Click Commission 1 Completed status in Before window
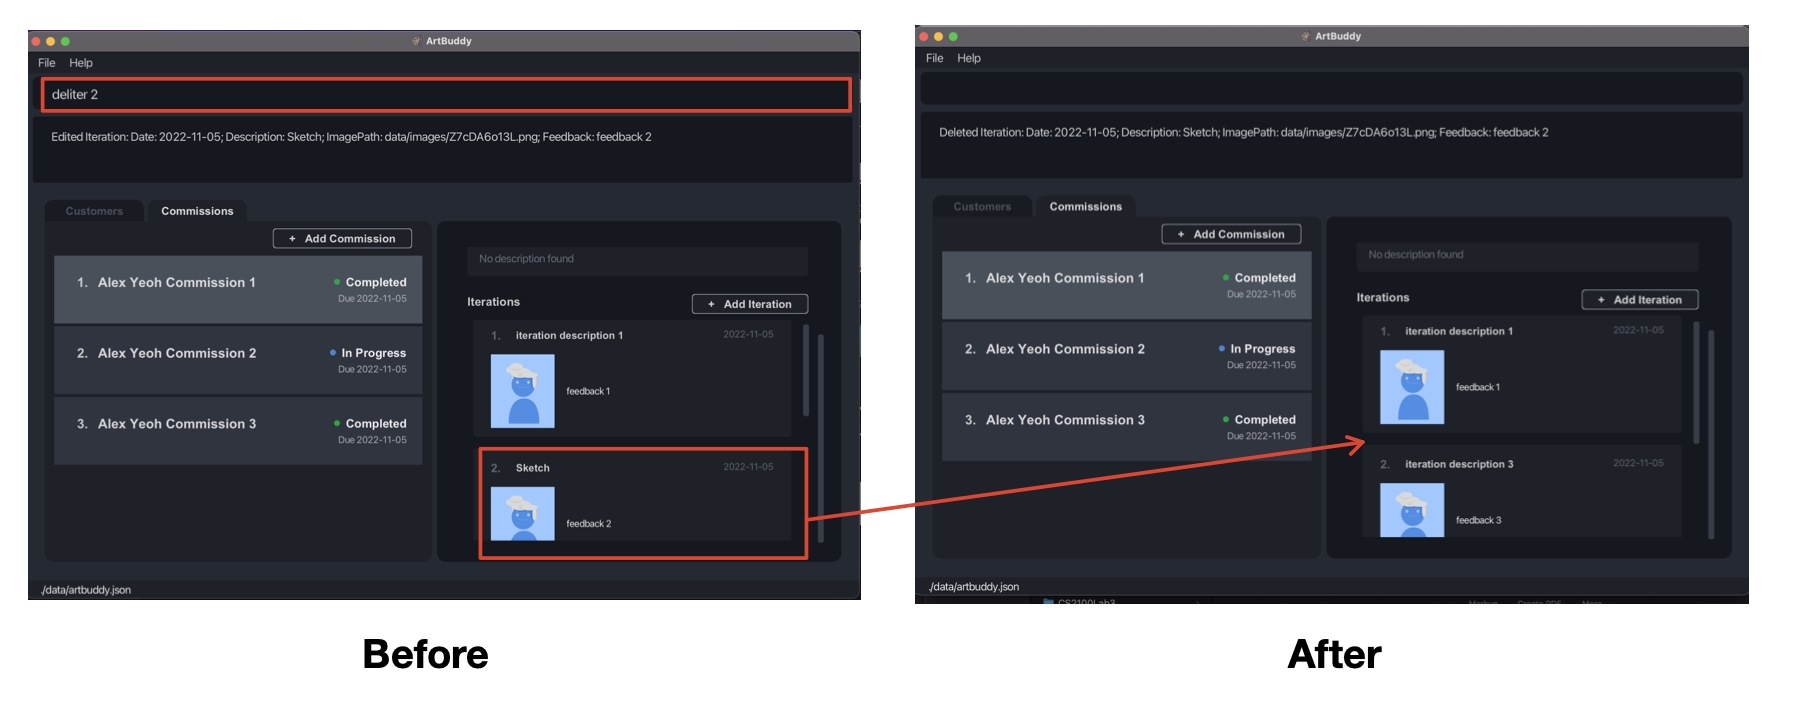1802x708 pixels. pos(370,282)
